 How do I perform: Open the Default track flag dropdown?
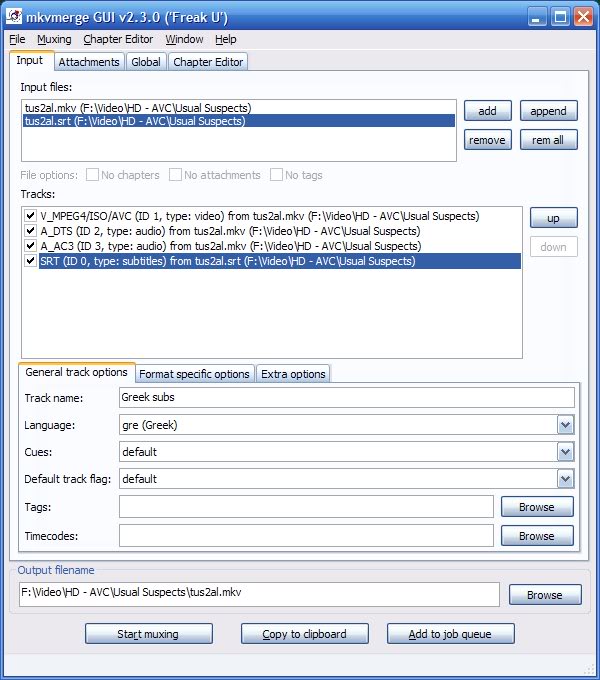click(x=566, y=479)
